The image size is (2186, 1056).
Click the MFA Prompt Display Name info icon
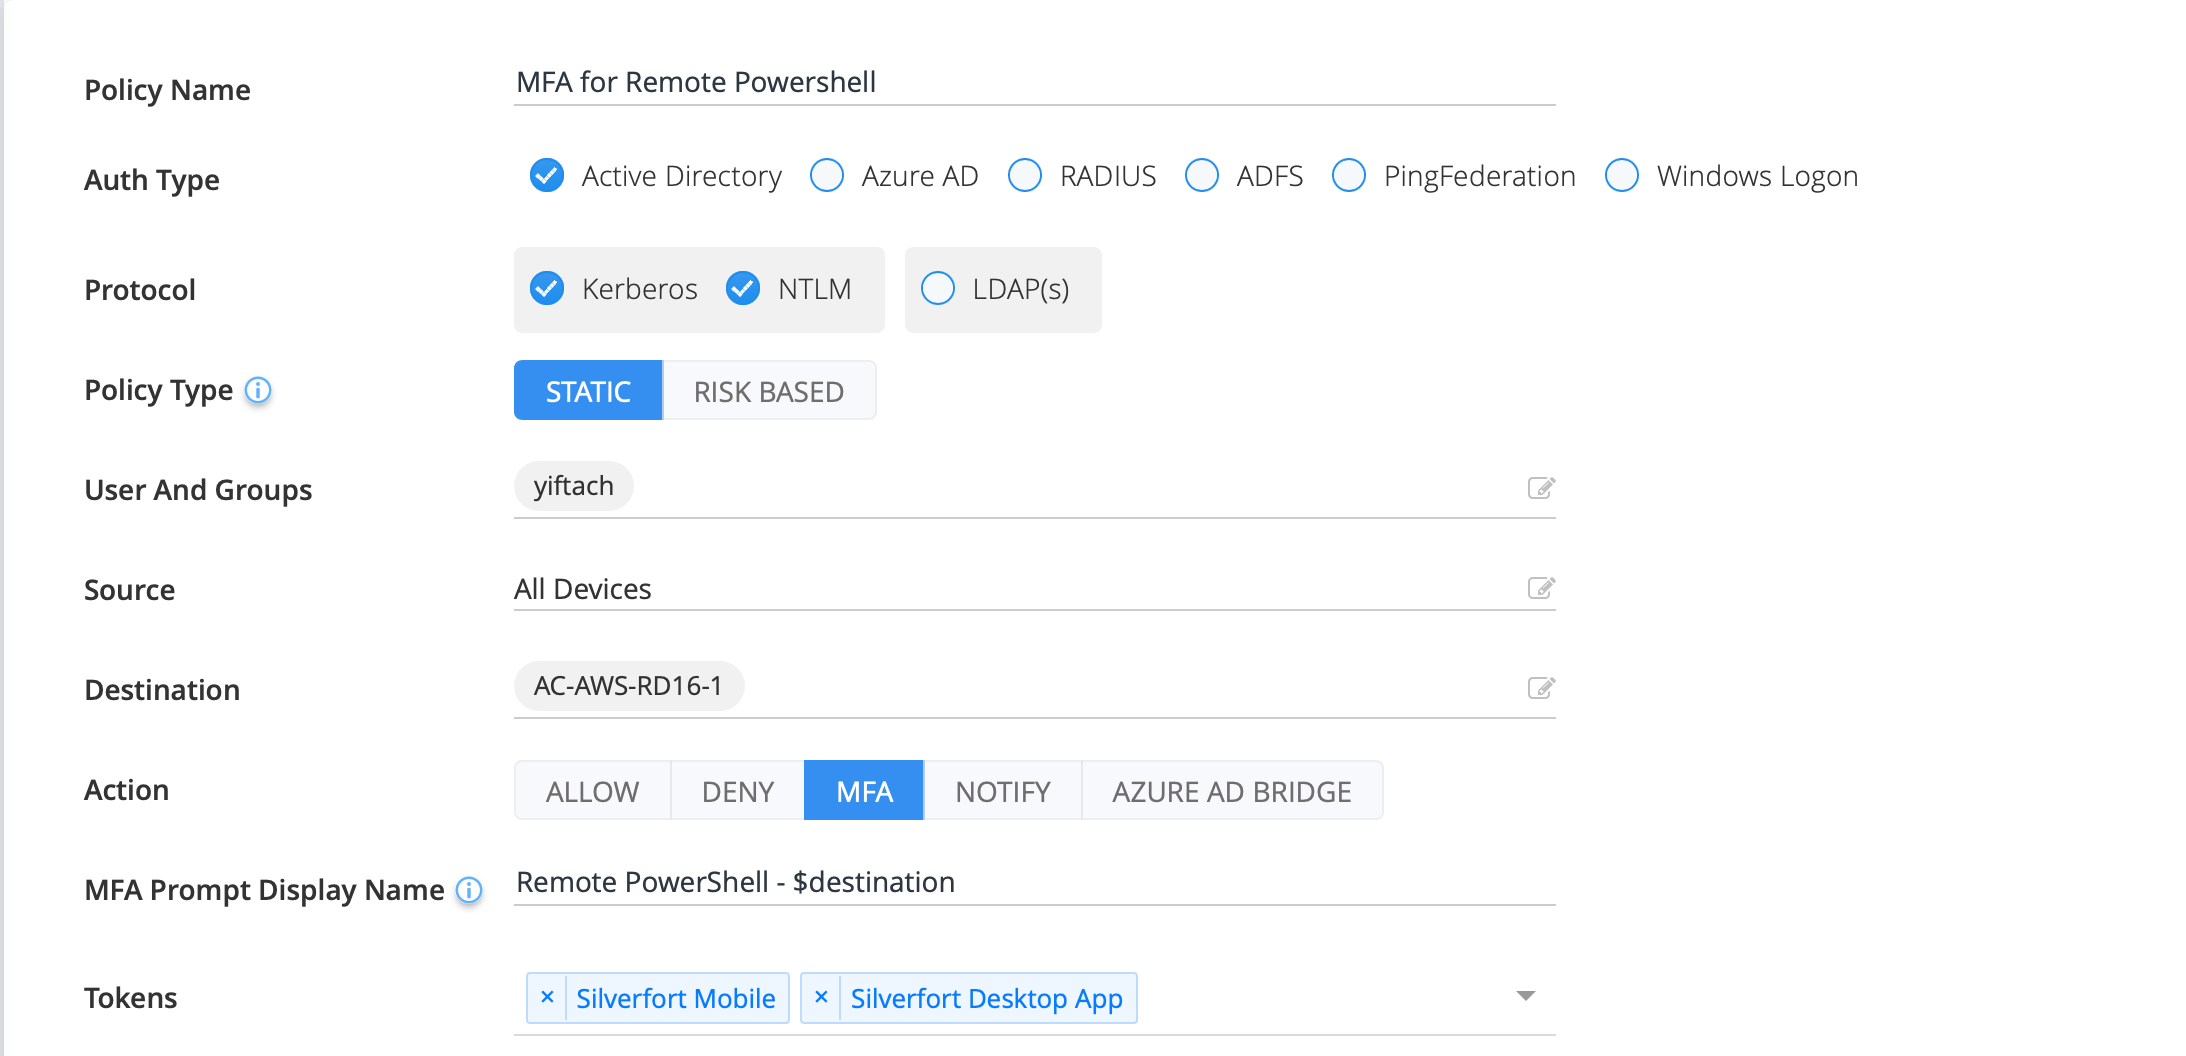[469, 890]
